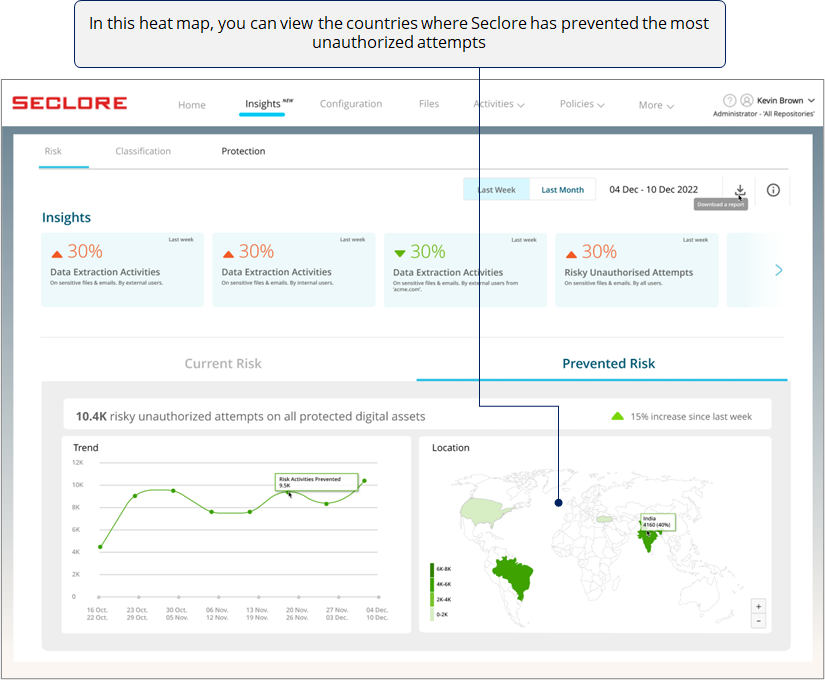
Task: Show next insight cards with right chevron
Action: (779, 270)
